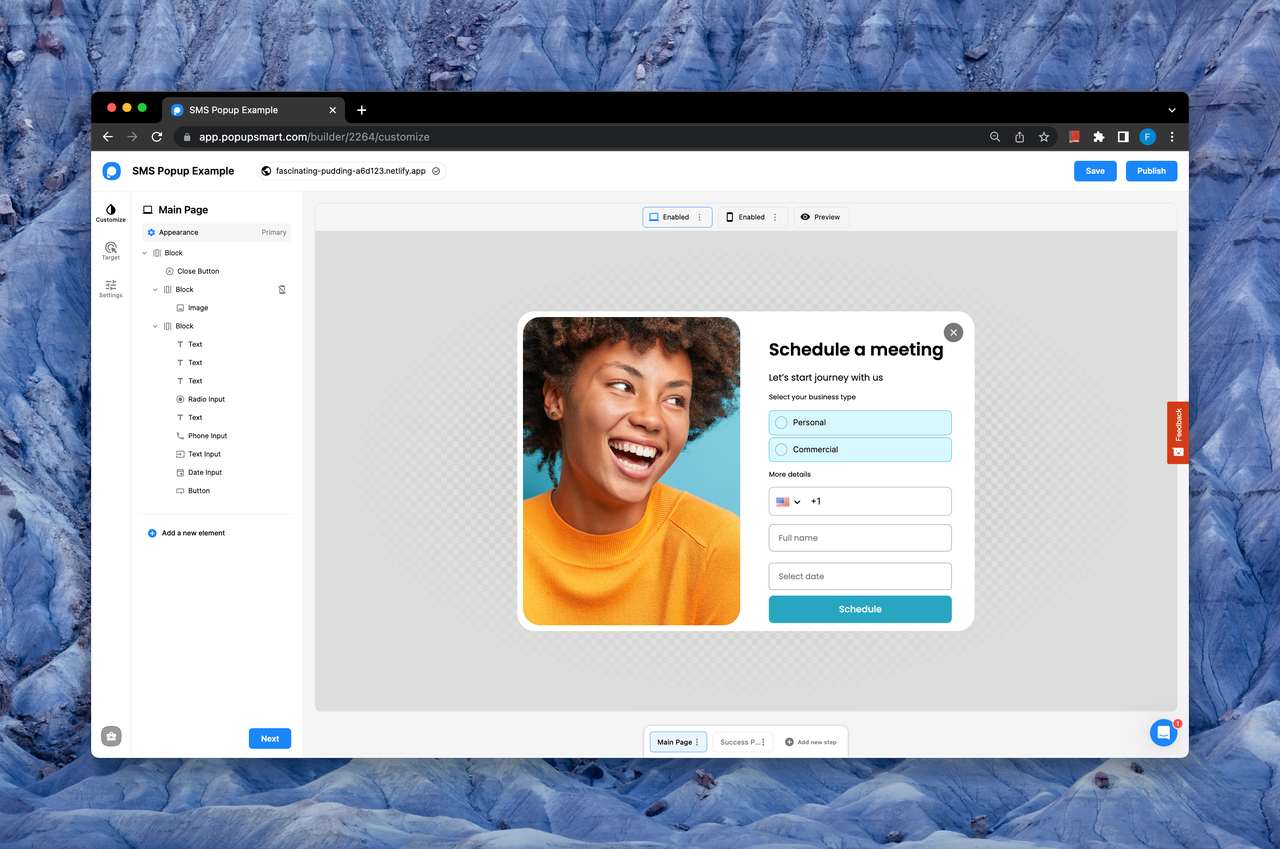Open the Target sidebar section
The width and height of the screenshot is (1280, 849).
pyautogui.click(x=111, y=251)
